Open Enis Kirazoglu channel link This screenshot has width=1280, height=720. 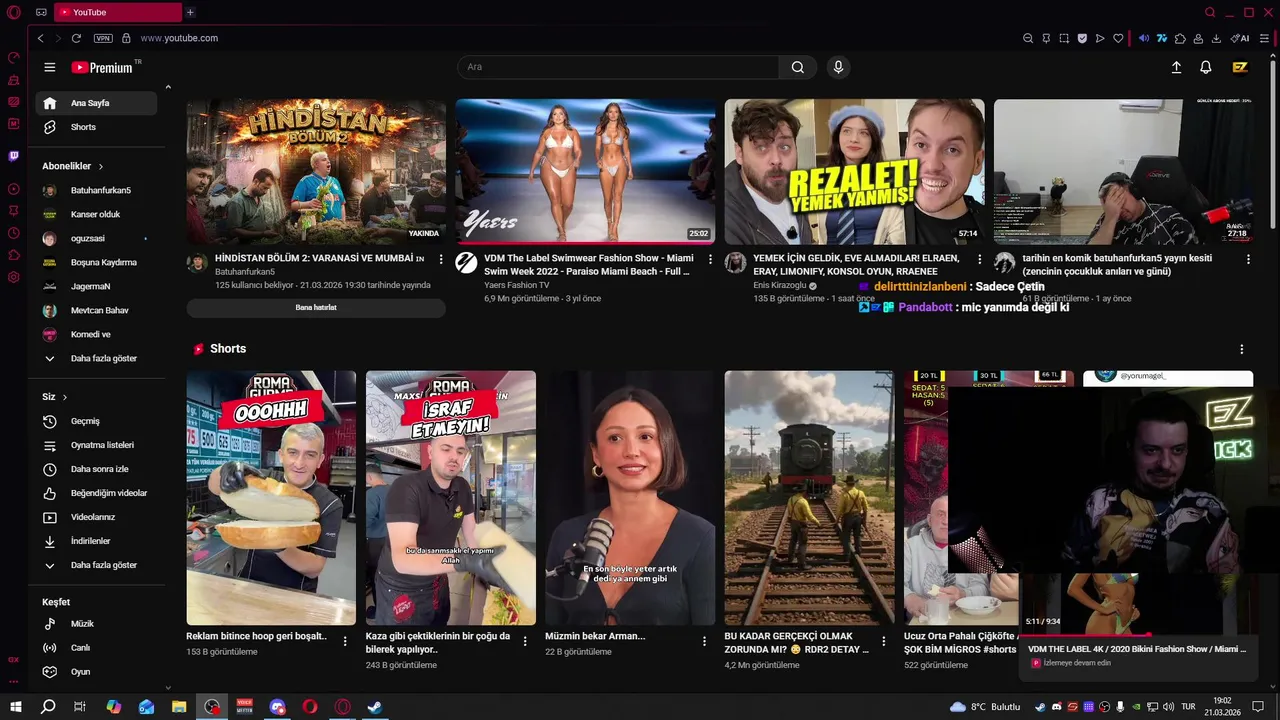click(780, 285)
